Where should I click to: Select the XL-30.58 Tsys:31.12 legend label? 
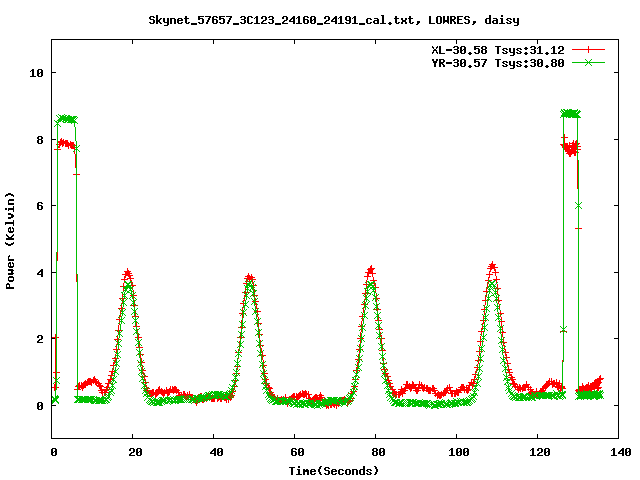[x=498, y=50]
